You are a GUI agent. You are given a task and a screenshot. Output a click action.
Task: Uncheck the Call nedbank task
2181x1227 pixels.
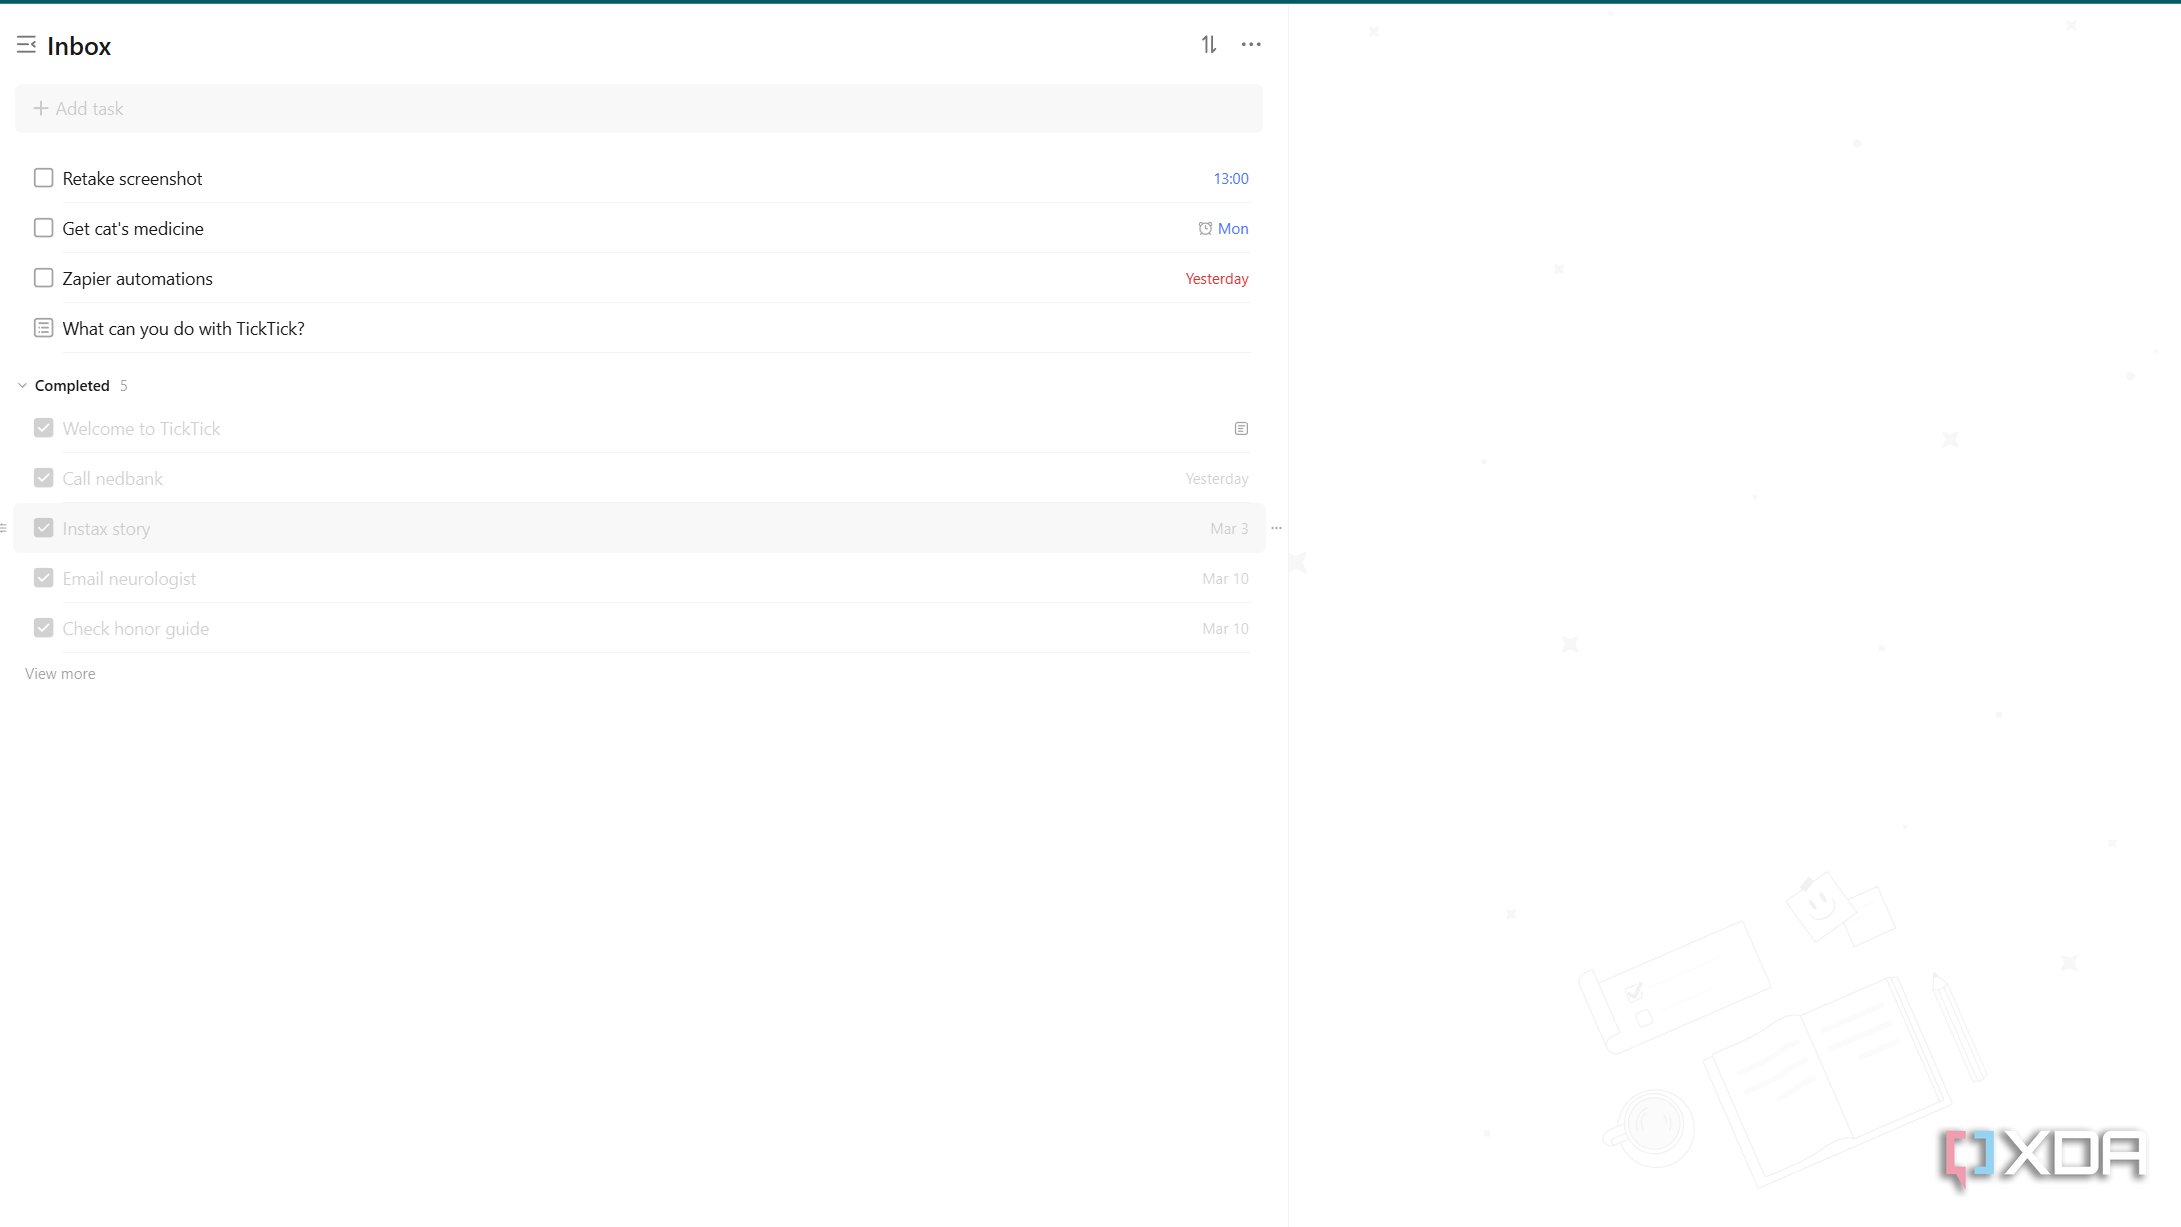pos(43,478)
